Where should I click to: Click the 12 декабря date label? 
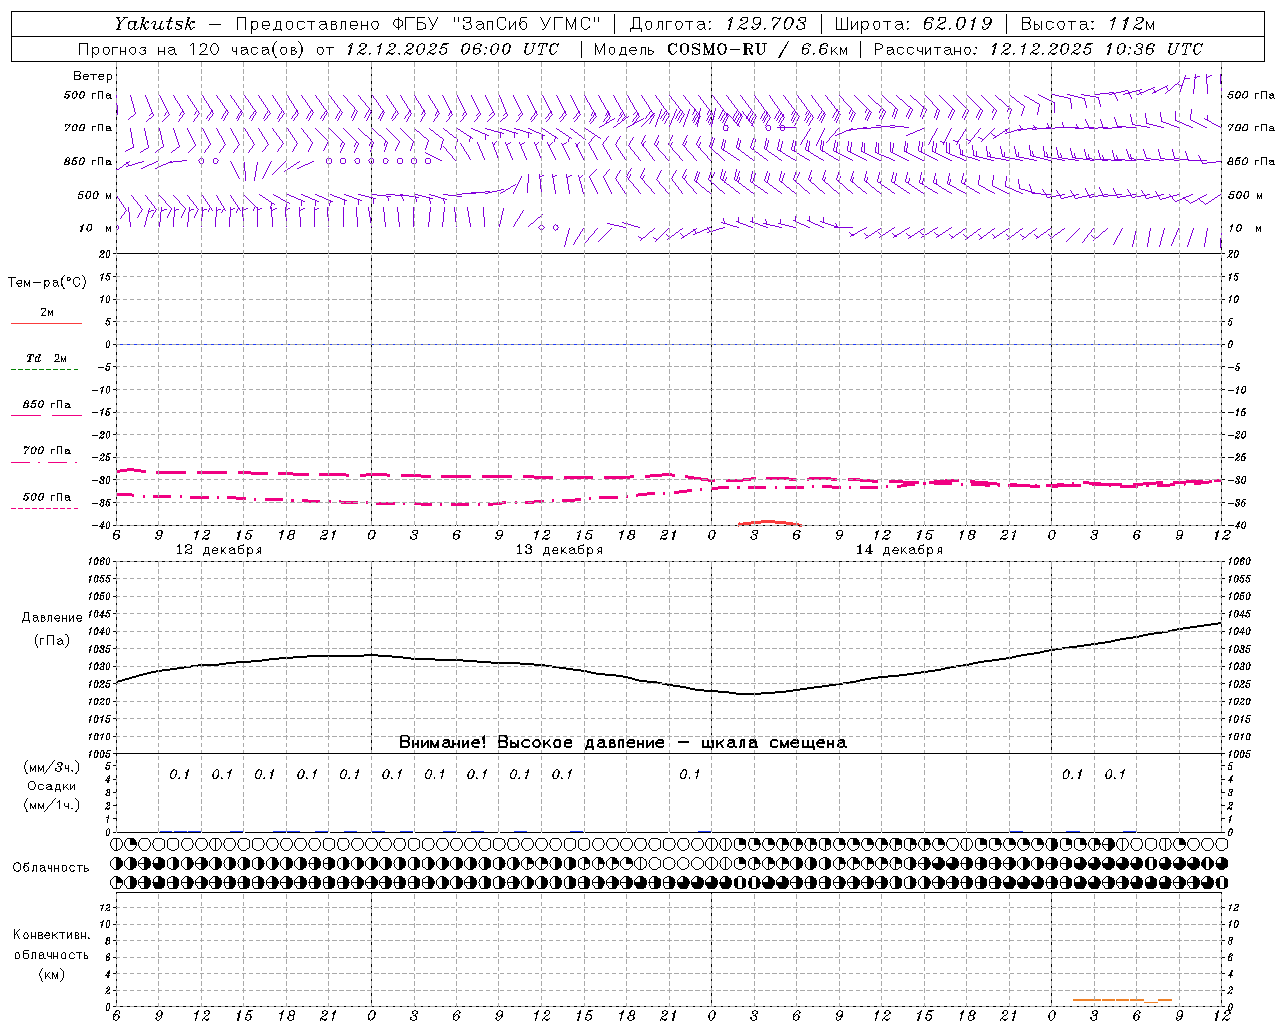tap(219, 550)
